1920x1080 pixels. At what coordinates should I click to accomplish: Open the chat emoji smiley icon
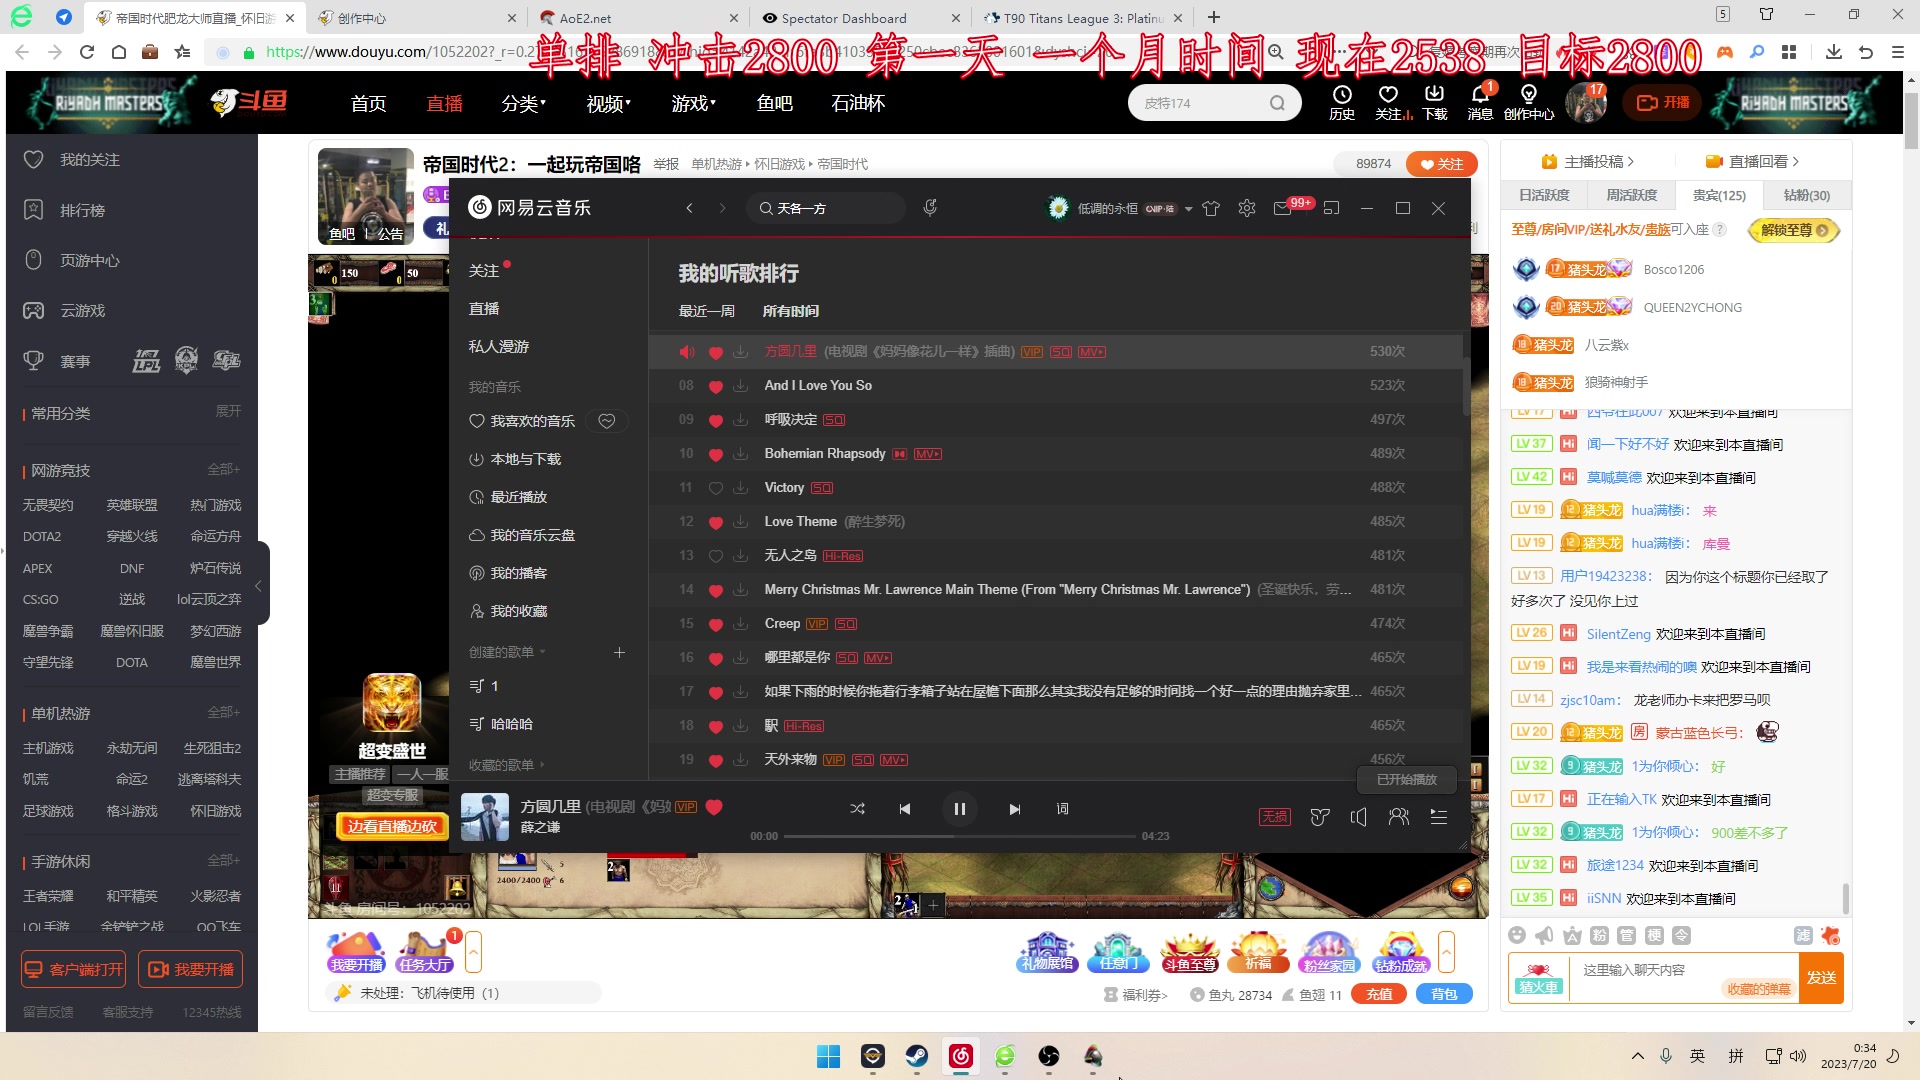pyautogui.click(x=1517, y=935)
